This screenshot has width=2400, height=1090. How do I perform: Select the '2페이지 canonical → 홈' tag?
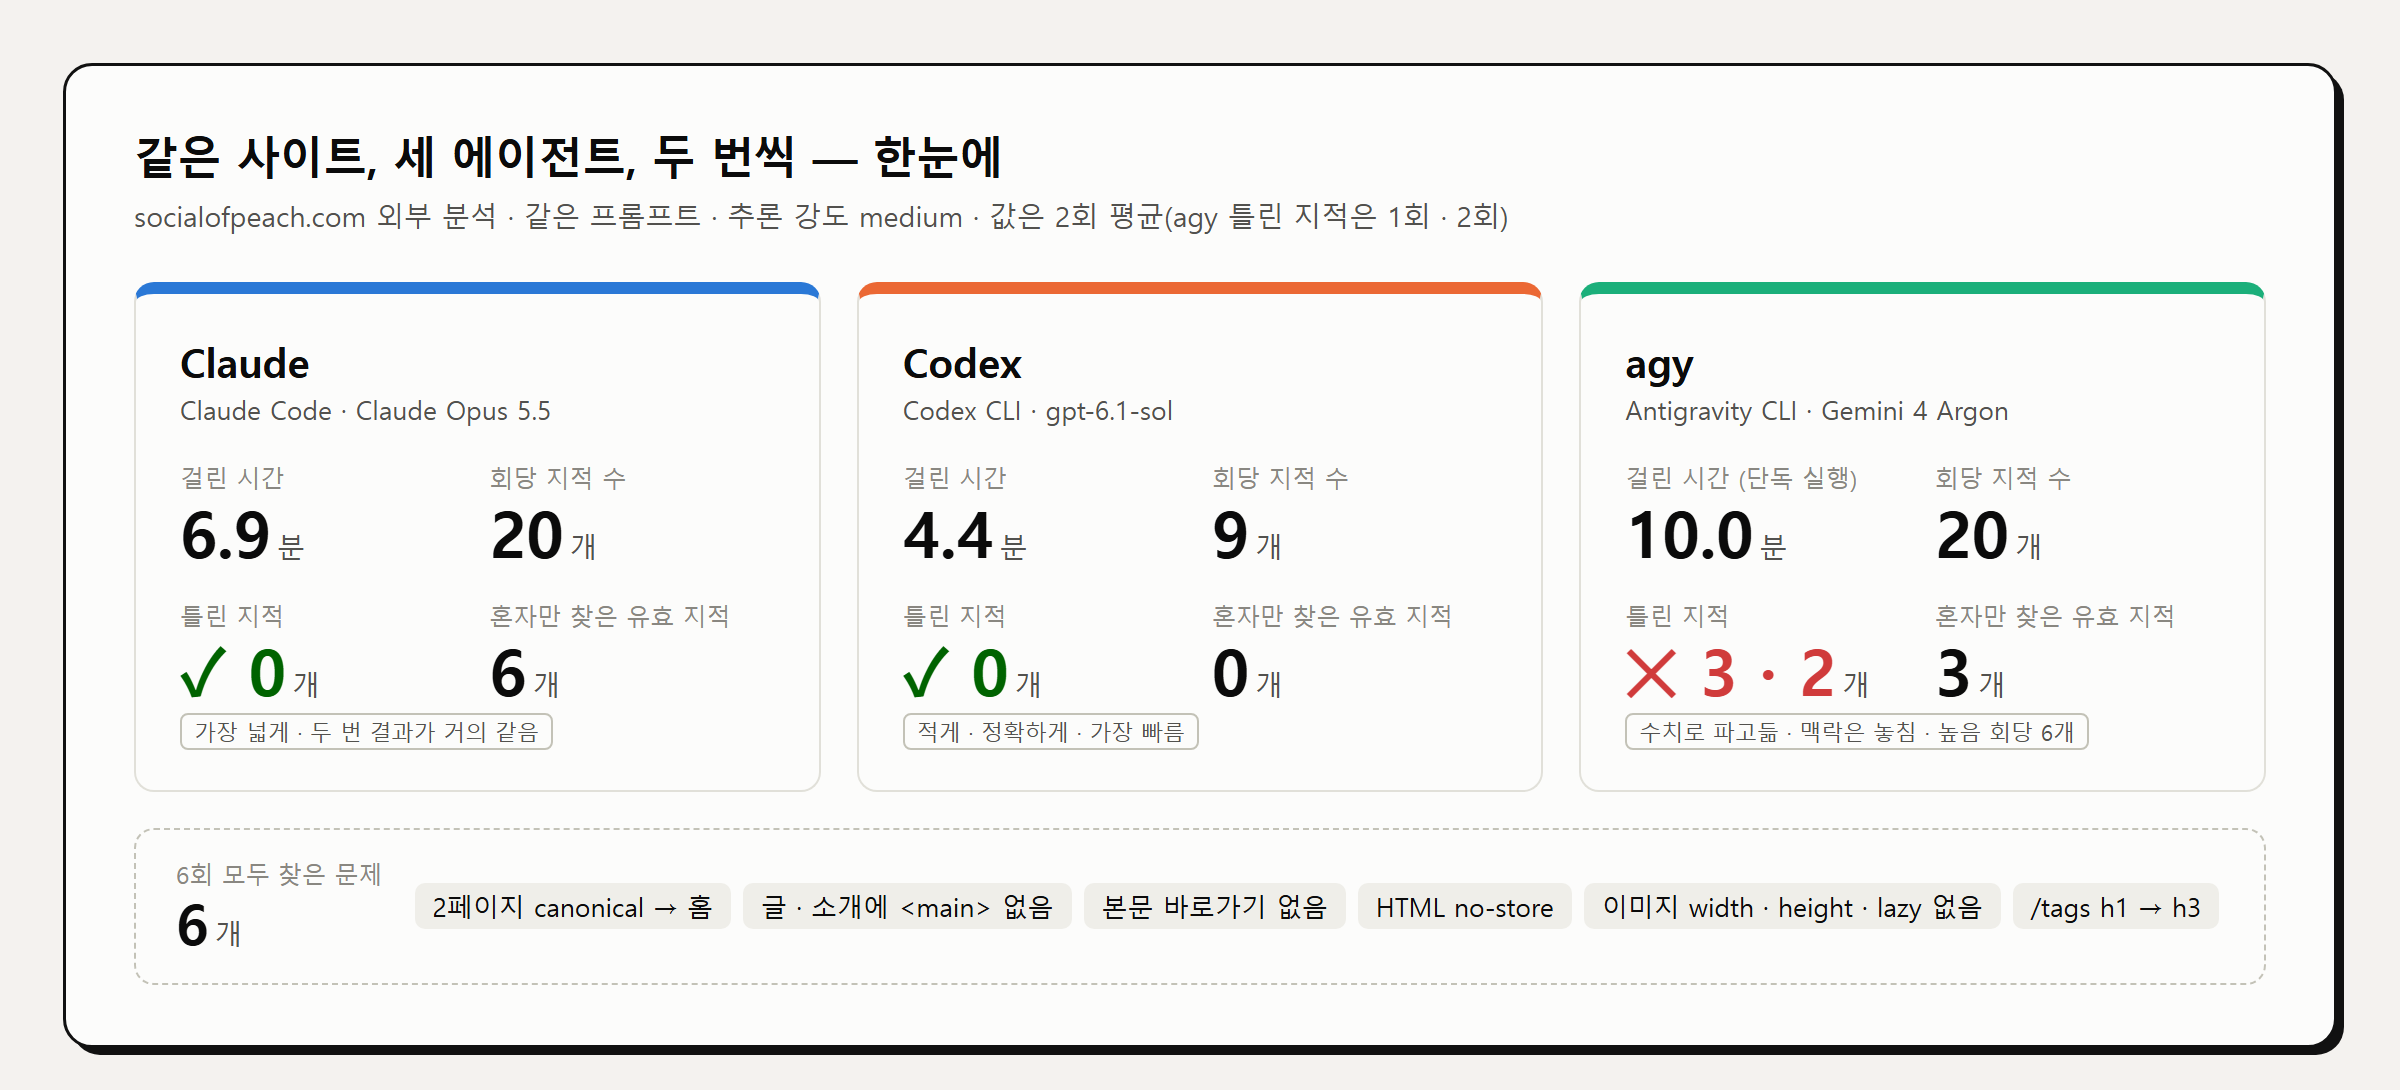(572, 907)
